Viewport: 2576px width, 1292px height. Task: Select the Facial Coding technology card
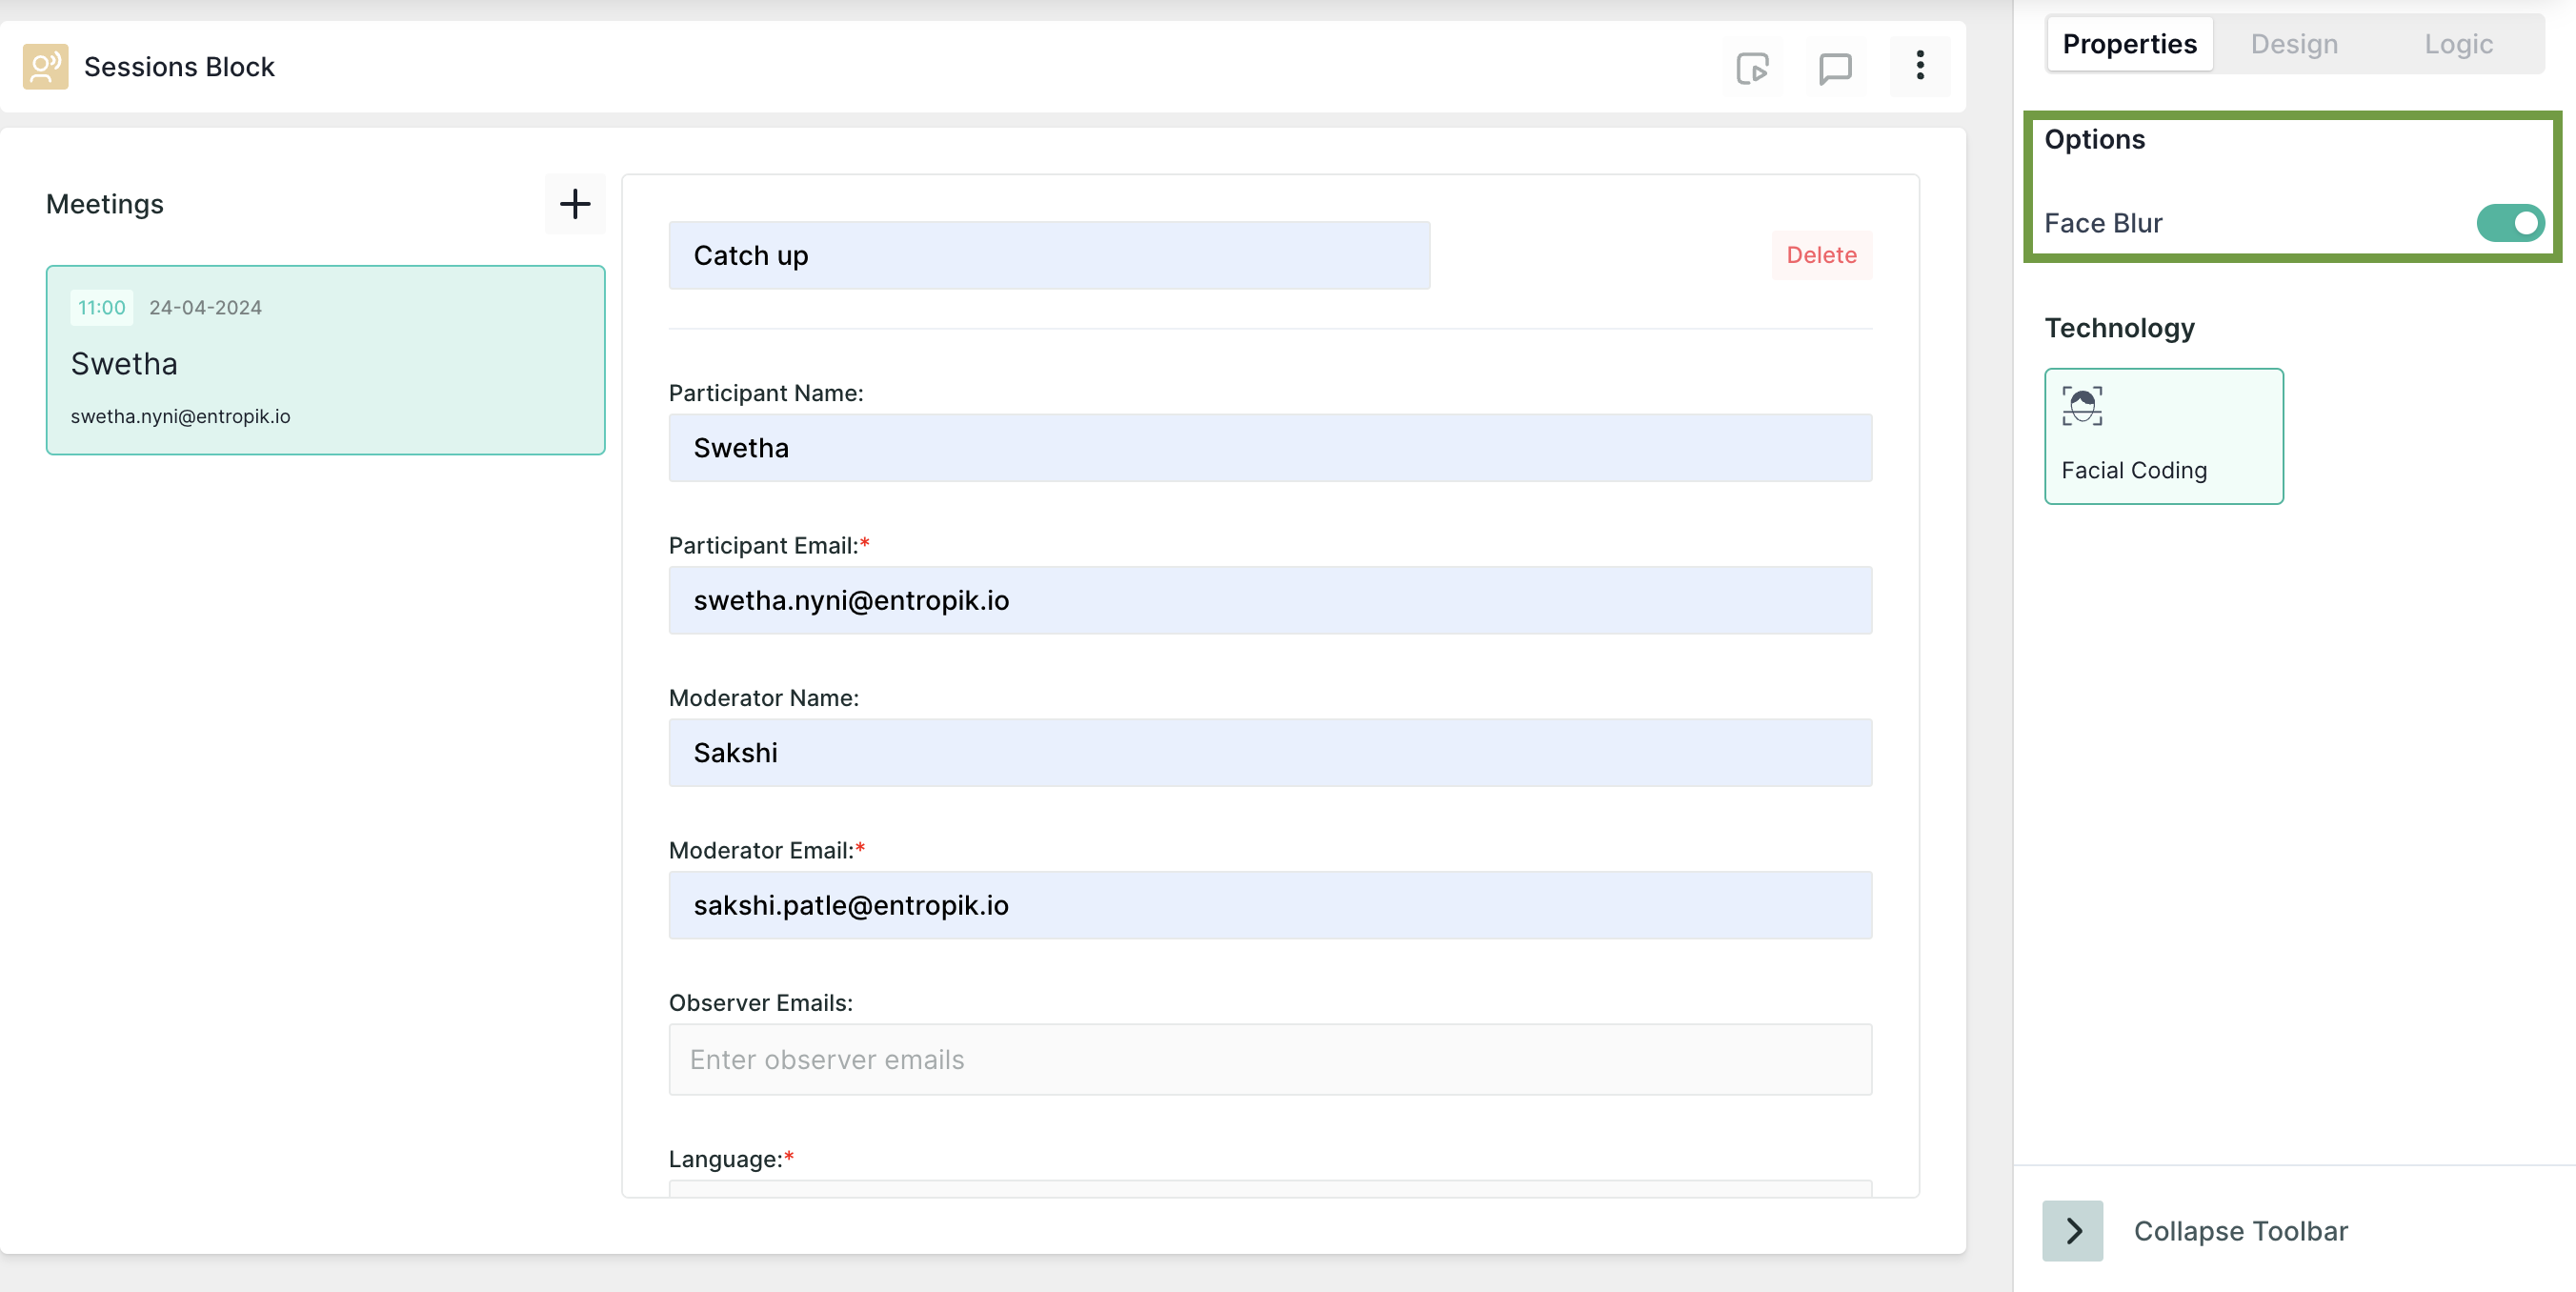2164,436
